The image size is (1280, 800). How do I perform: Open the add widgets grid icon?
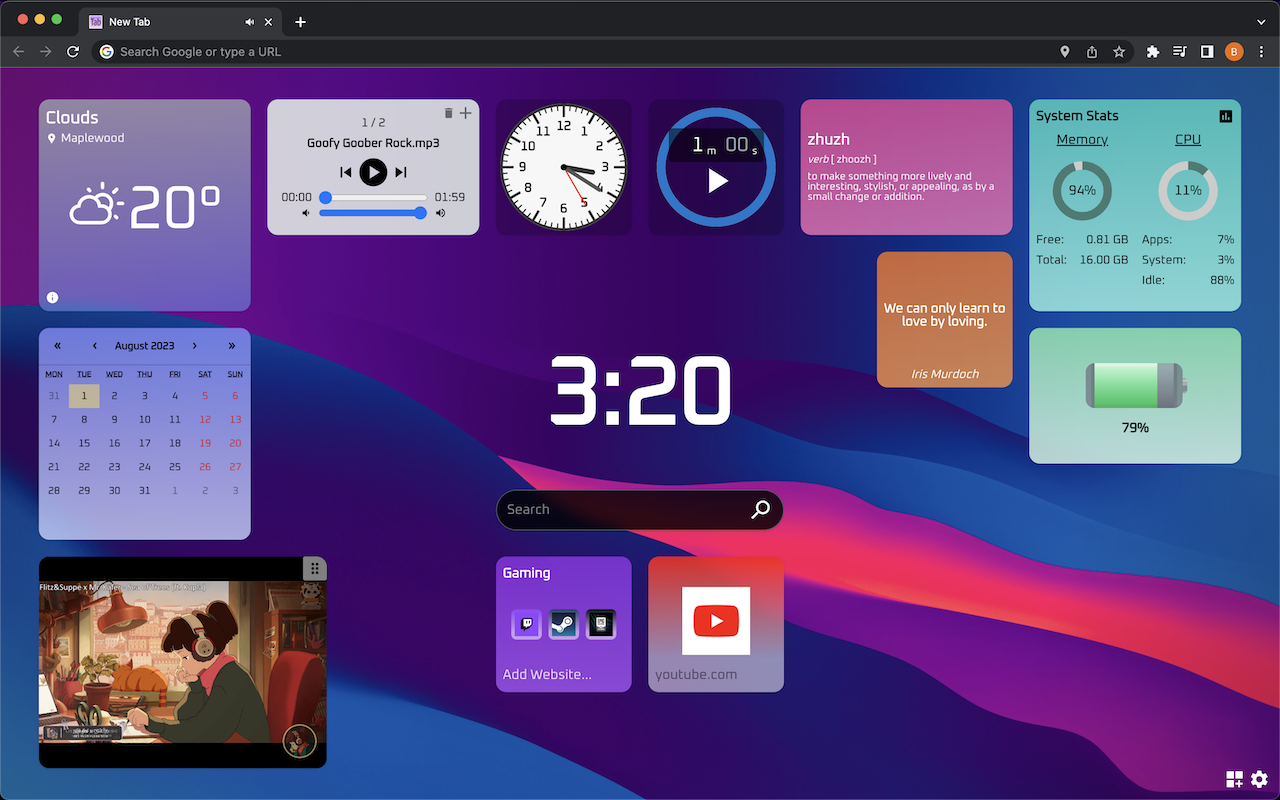coord(1234,779)
